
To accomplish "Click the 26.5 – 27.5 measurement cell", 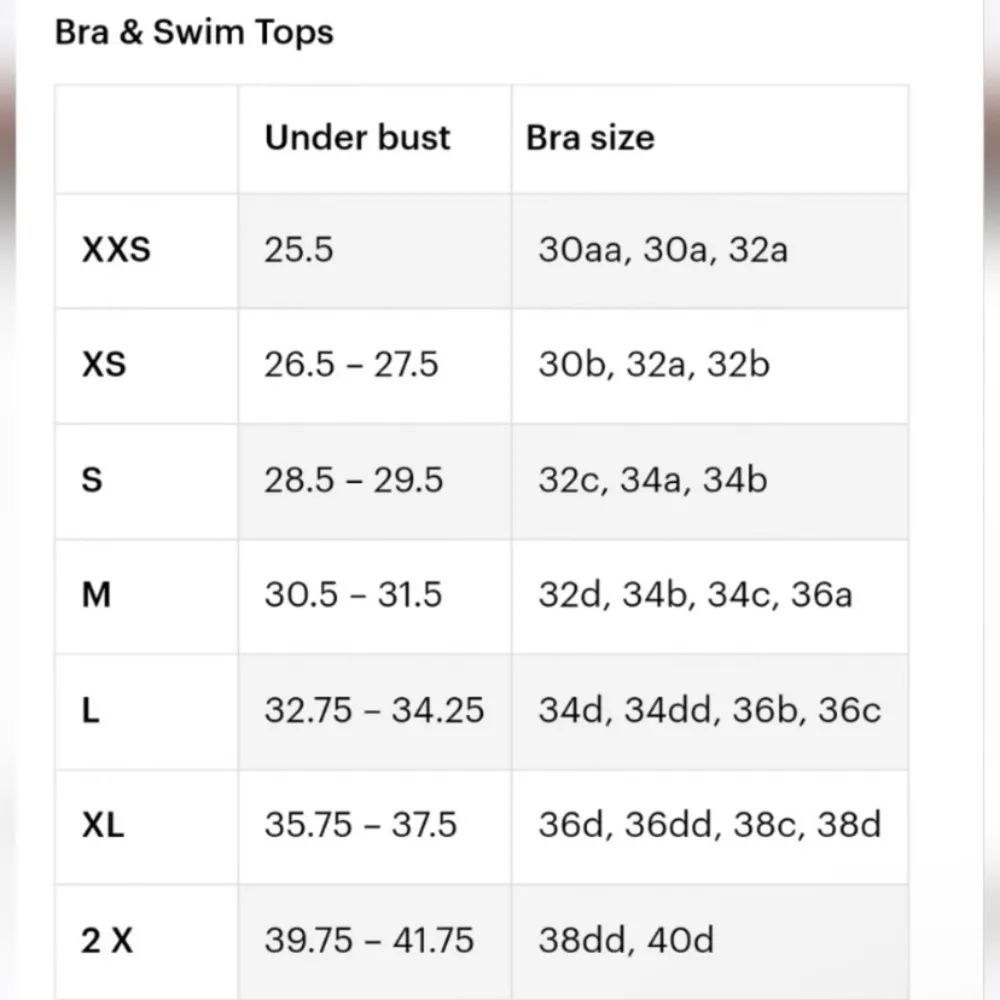I will coord(351,364).
